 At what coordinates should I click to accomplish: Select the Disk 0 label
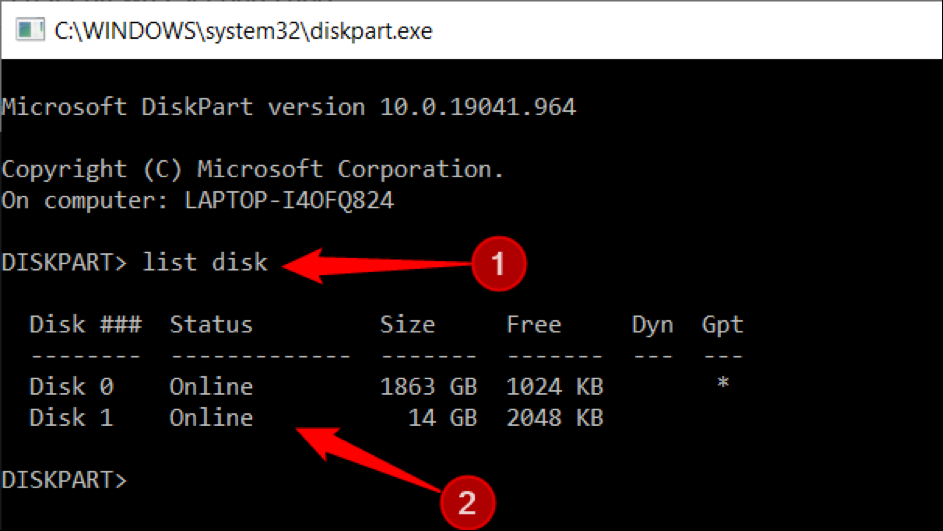71,387
